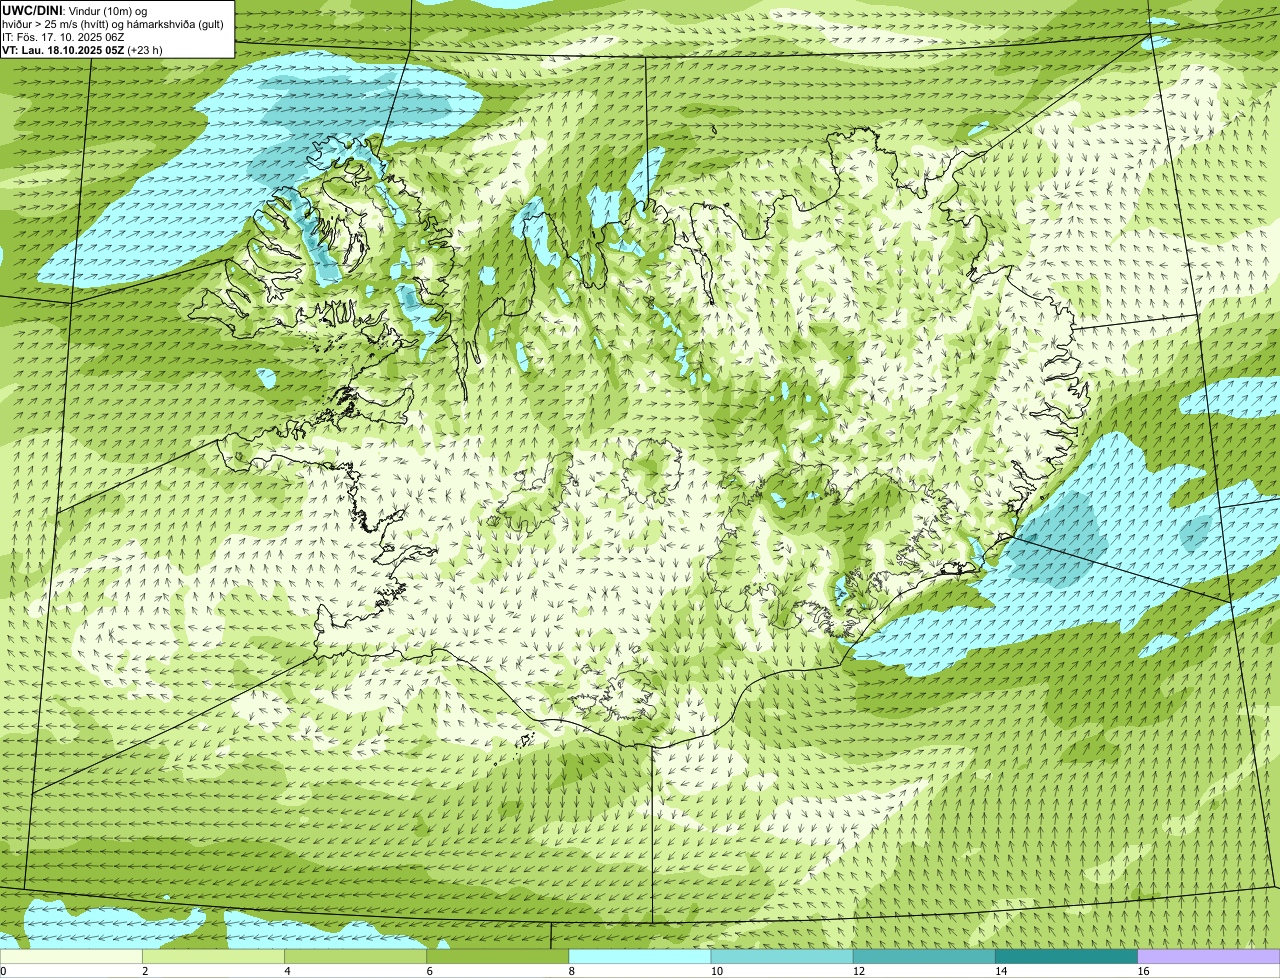Viewport: 1280px width, 978px height.
Task: Click the 14–16 m/s dark teal legend swatch
Action: tap(1067, 956)
